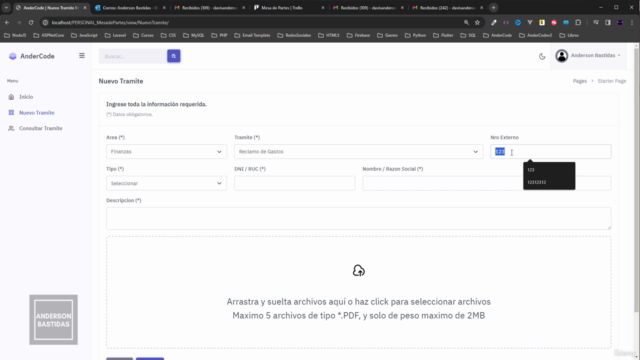Switch to Recibidos (242) Gmail tab

click(x=448, y=8)
